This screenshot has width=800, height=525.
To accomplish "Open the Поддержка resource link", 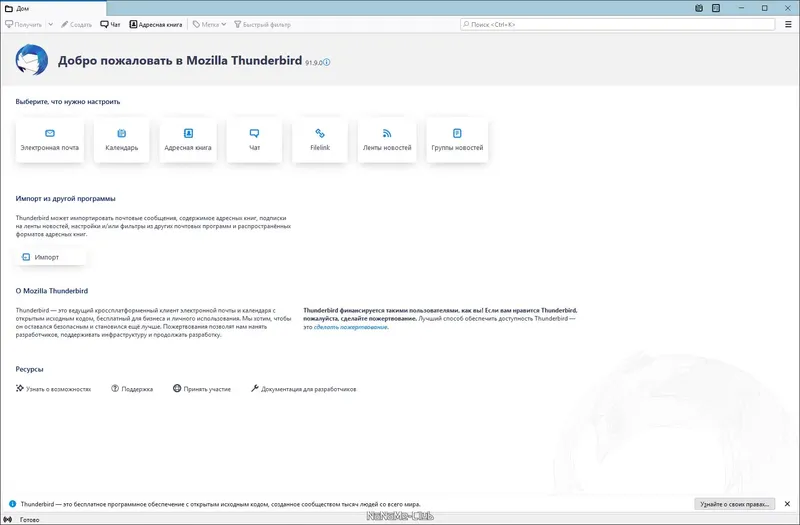I will click(x=132, y=389).
